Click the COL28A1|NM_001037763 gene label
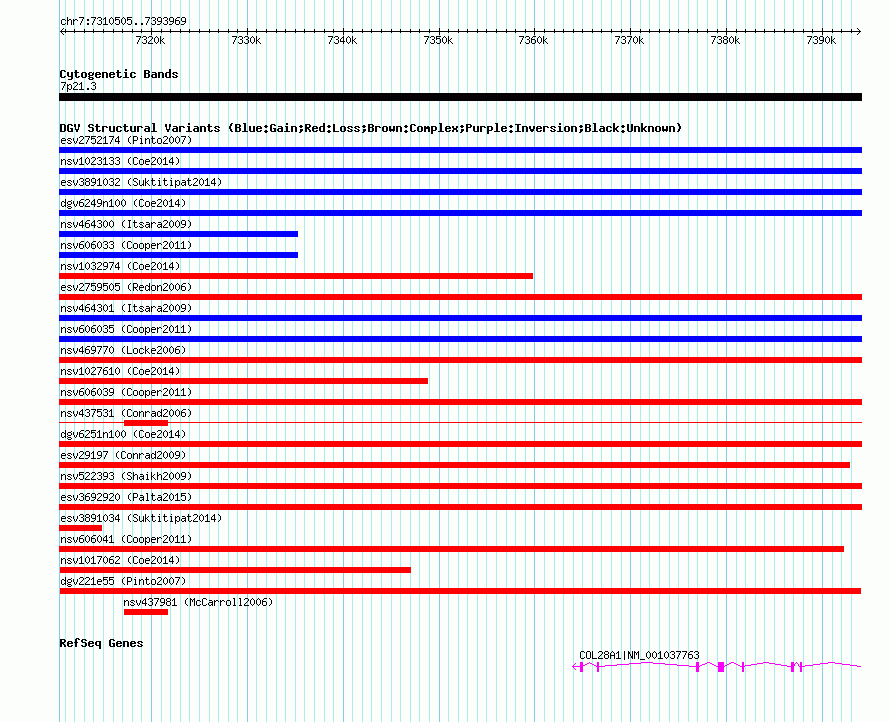890x722 pixels. point(639,655)
